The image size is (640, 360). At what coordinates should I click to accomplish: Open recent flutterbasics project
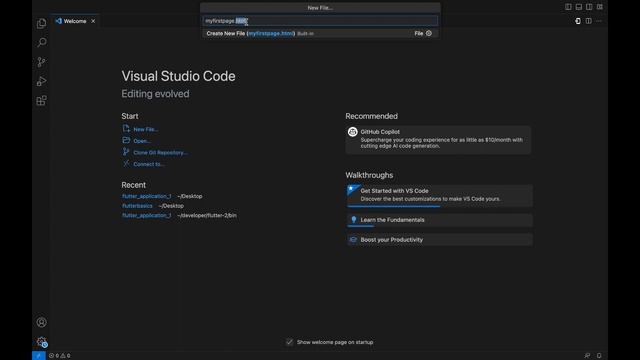[x=137, y=206]
